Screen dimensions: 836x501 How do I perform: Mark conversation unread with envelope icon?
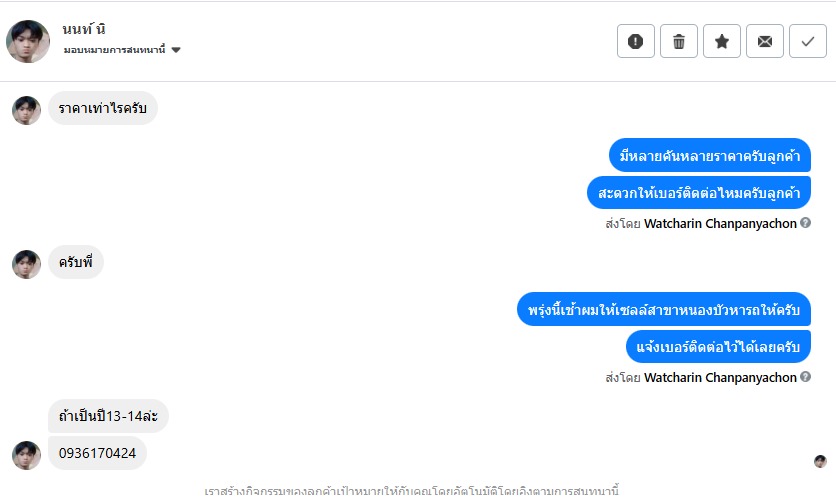click(765, 41)
